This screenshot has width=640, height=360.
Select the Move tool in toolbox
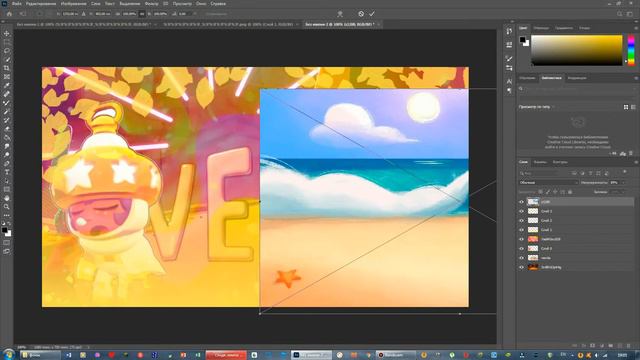tap(7, 33)
